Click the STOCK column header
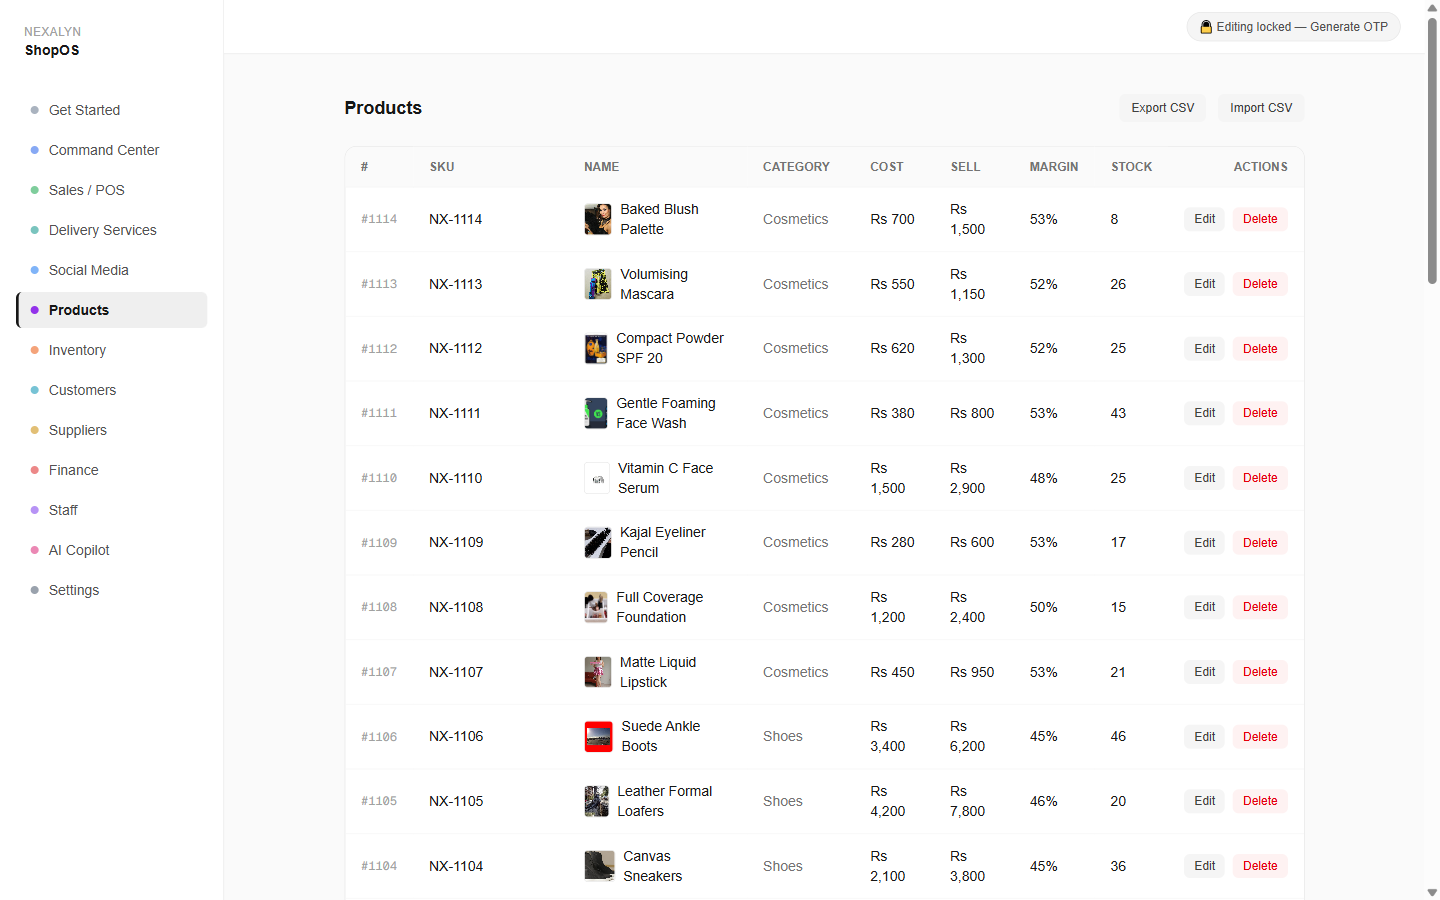Screen dimensions: 1440x900 (x=1132, y=167)
